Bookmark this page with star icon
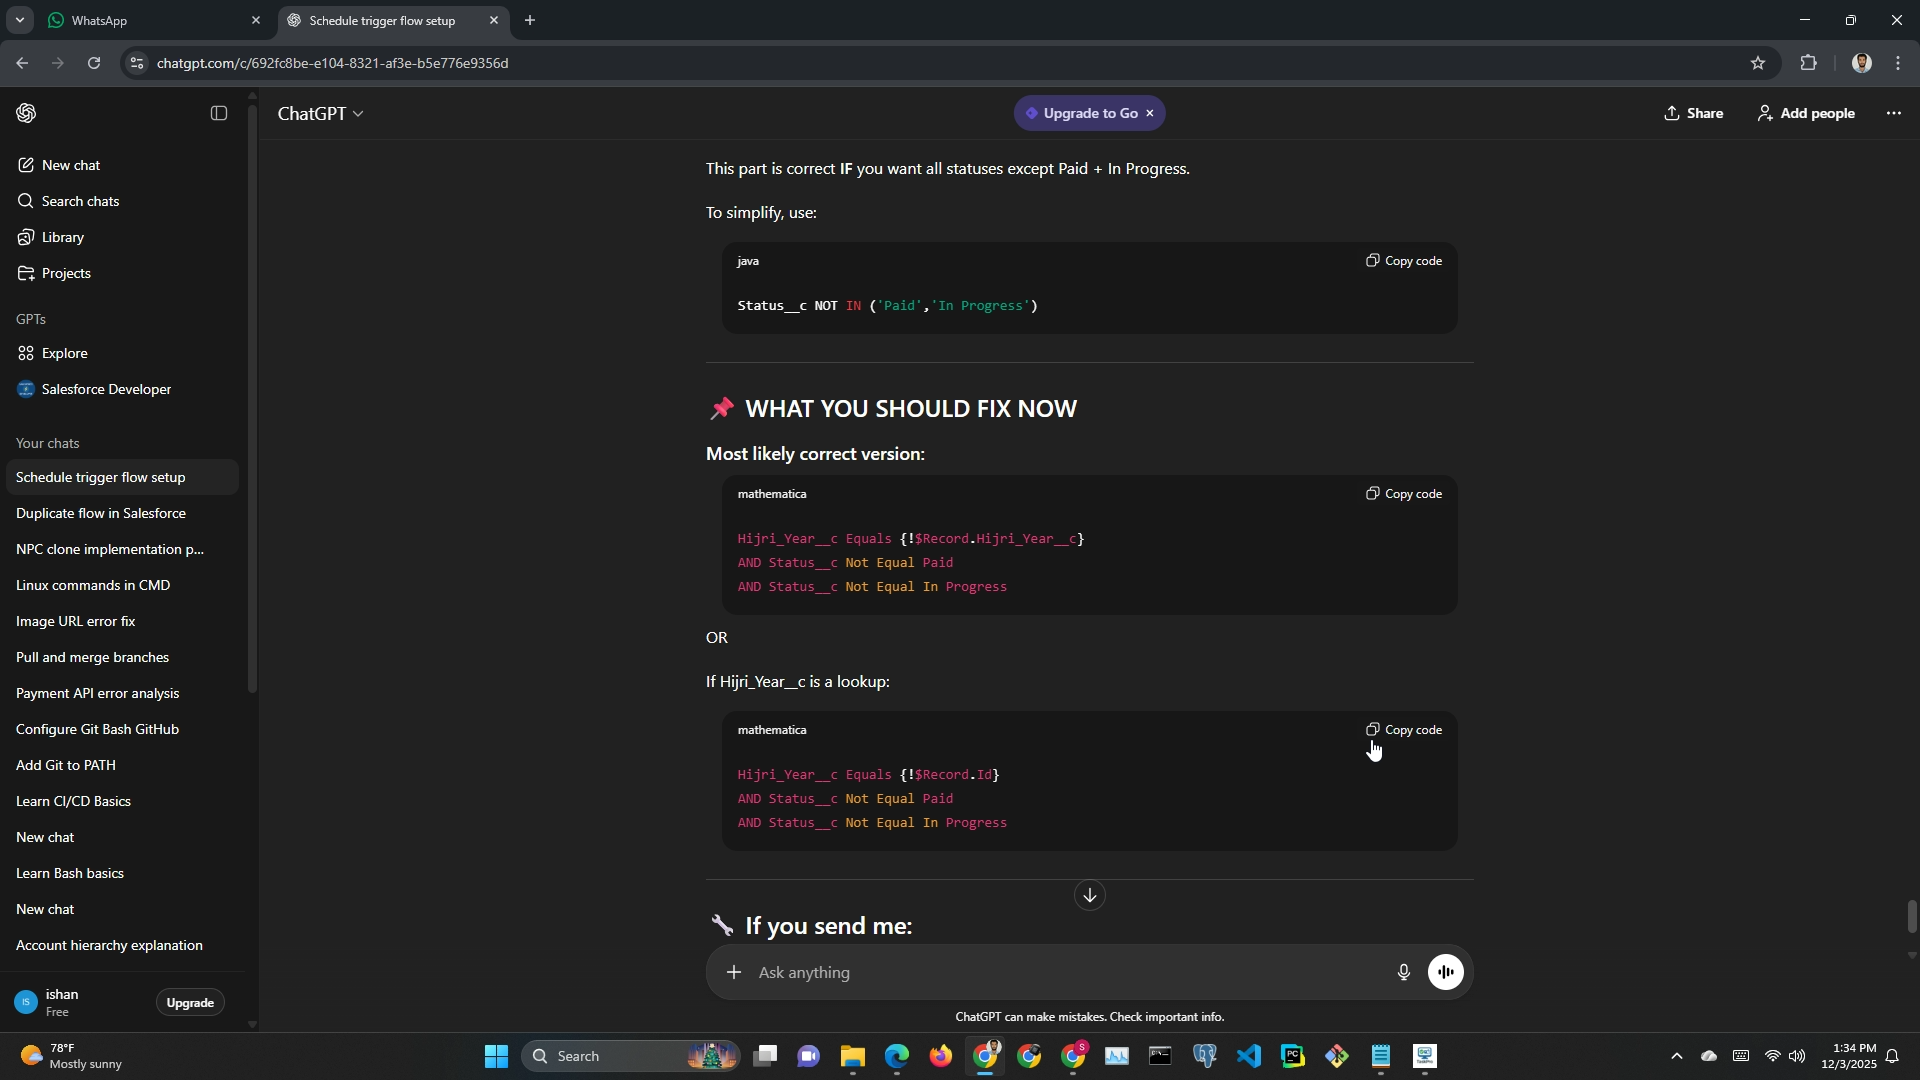Image resolution: width=1920 pixels, height=1080 pixels. pyautogui.click(x=1757, y=63)
